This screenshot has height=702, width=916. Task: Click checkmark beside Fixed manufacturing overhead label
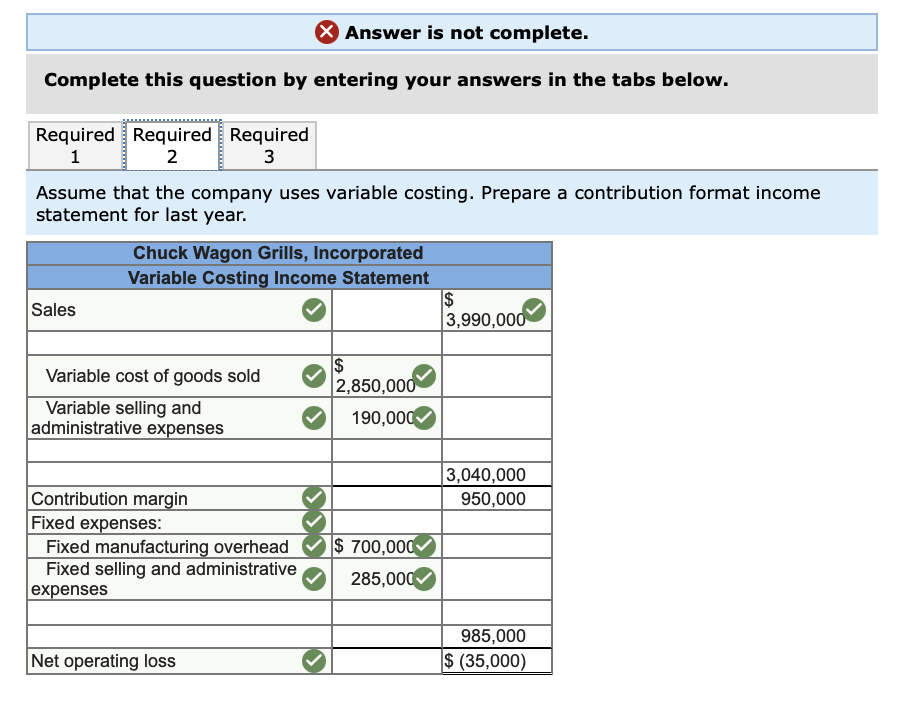(x=314, y=546)
